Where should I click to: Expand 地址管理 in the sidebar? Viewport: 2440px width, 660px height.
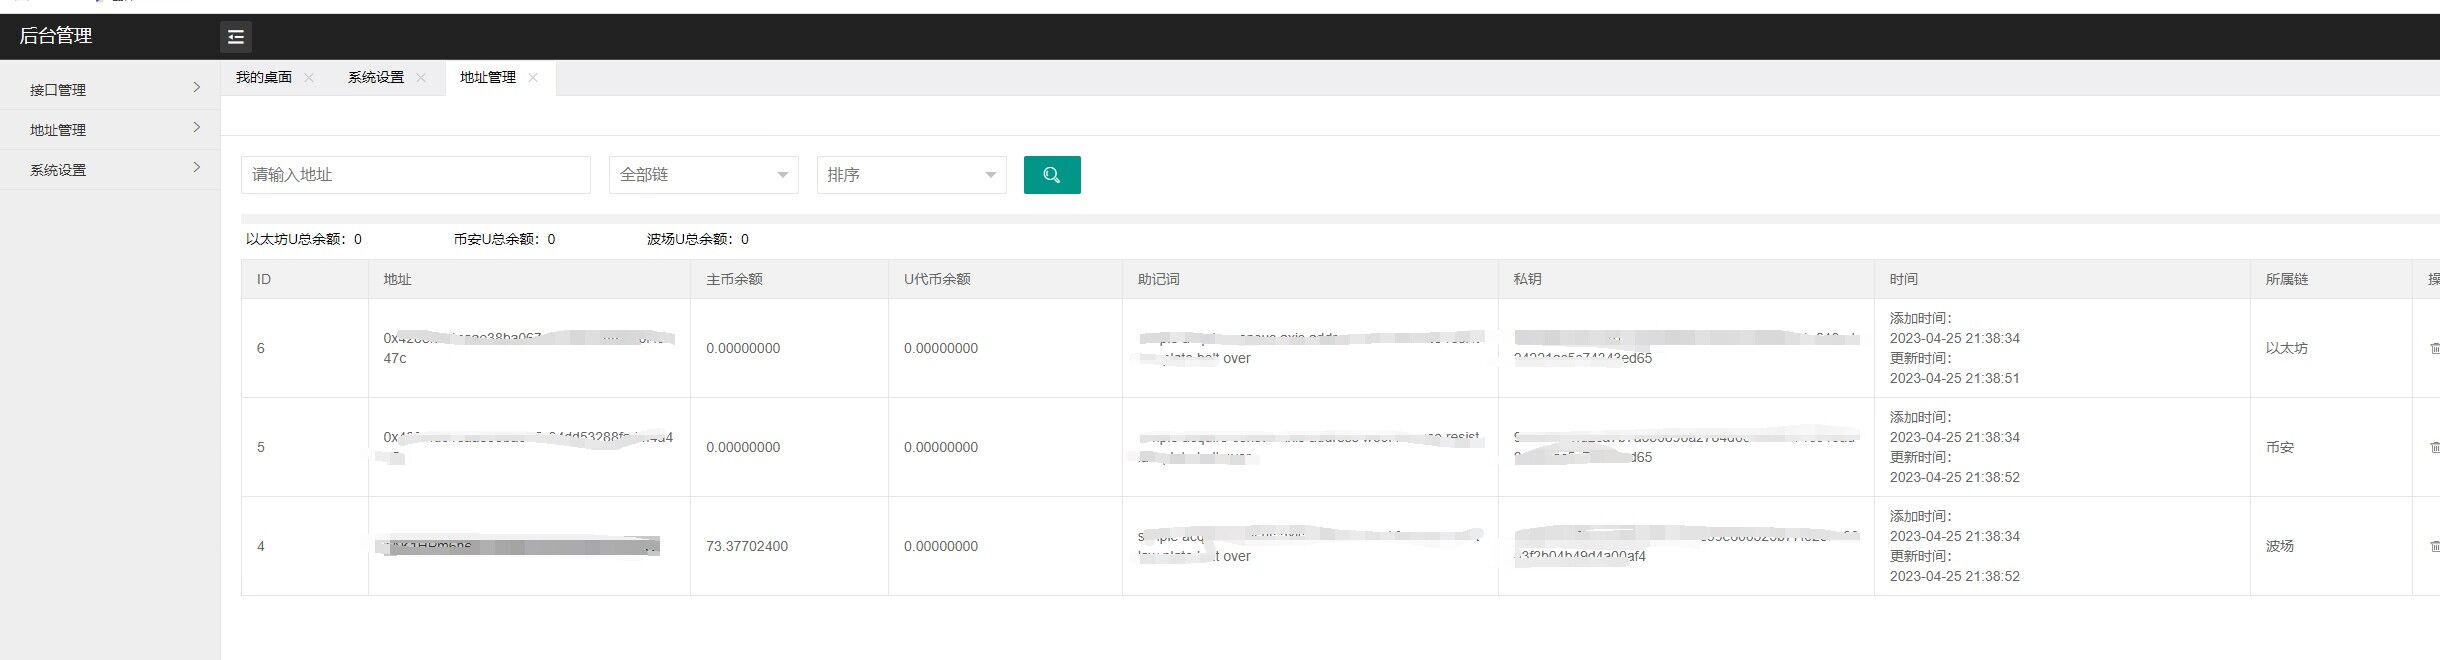click(110, 129)
